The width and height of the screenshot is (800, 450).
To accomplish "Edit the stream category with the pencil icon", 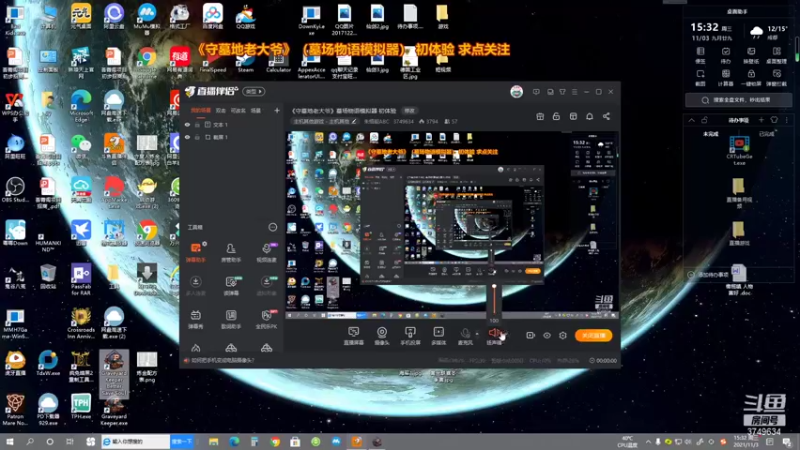I will [x=354, y=121].
